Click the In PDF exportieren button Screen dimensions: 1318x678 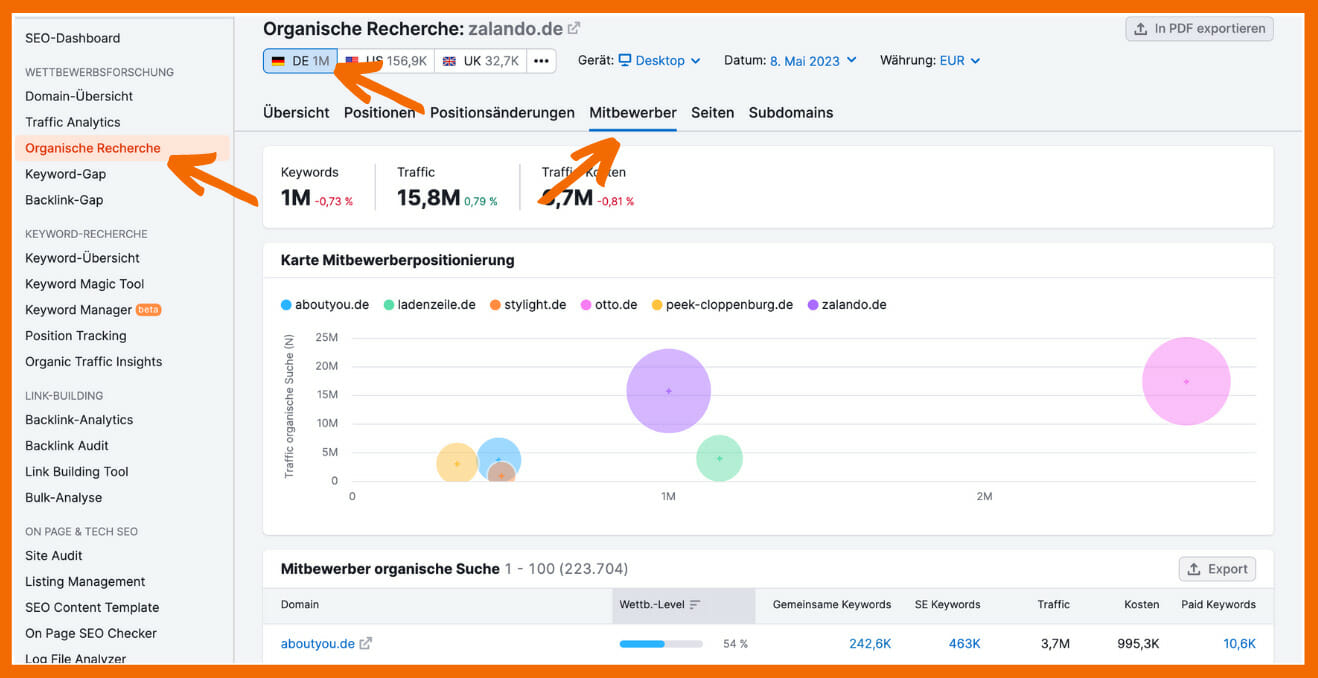point(1199,29)
